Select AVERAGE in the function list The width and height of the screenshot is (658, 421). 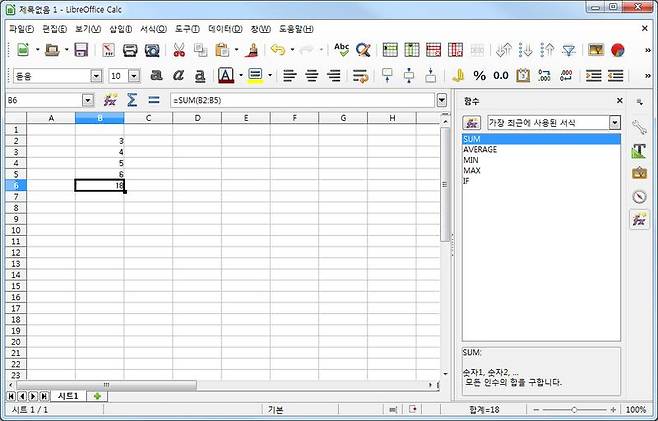pyautogui.click(x=480, y=150)
